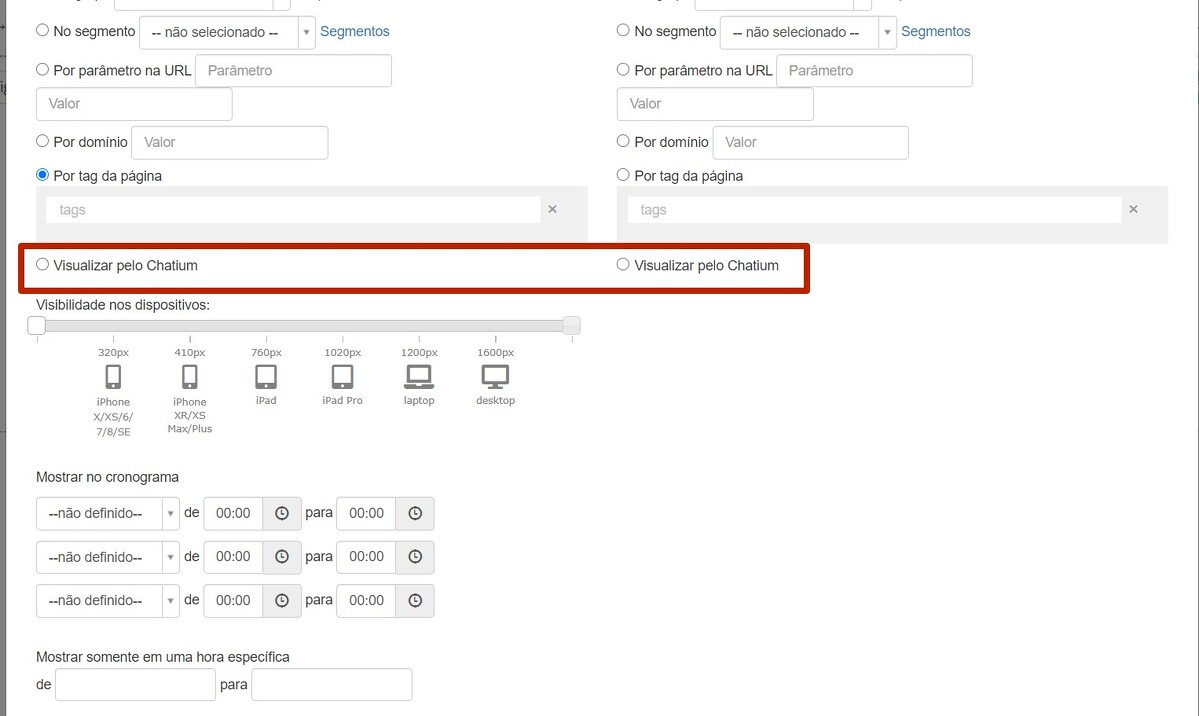Expand third '--não definido--' schedule dropdown
Image resolution: width=1199 pixels, height=716 pixels.
coord(108,601)
